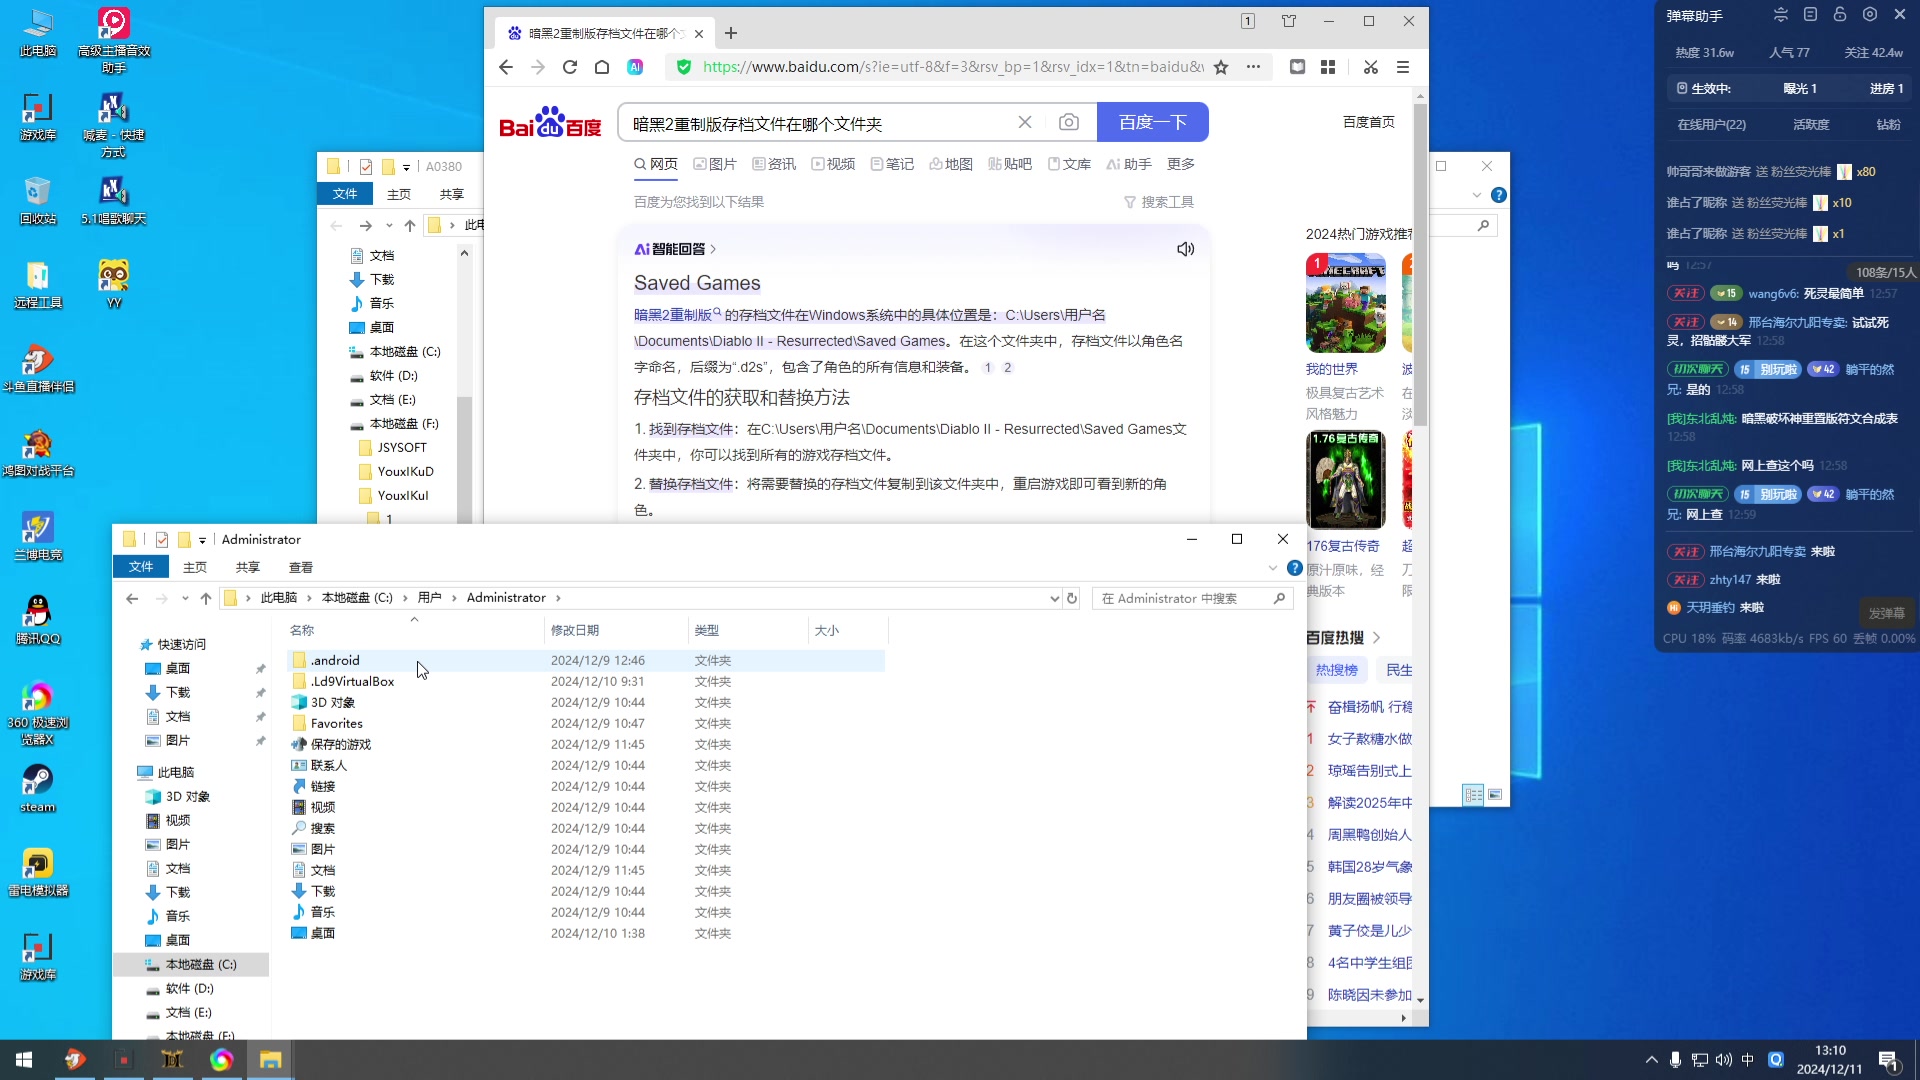
Task: Reload the Baidu results page
Action: coord(570,67)
